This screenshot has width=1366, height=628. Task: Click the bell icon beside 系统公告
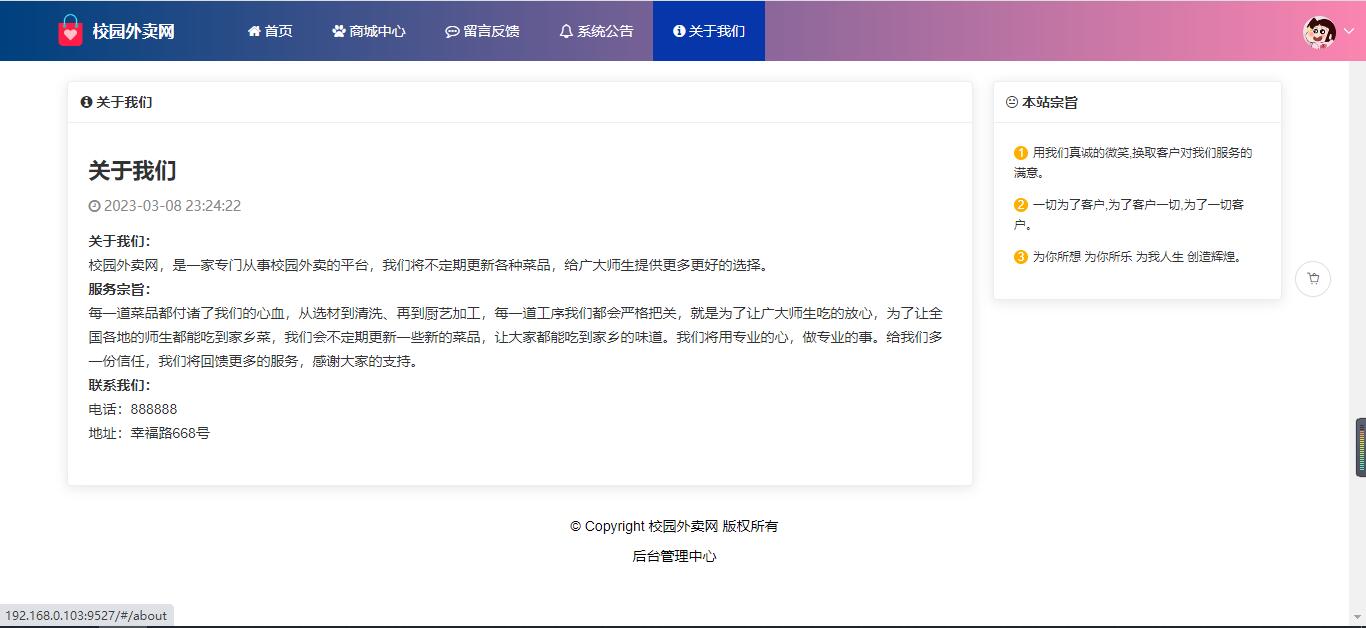tap(566, 31)
